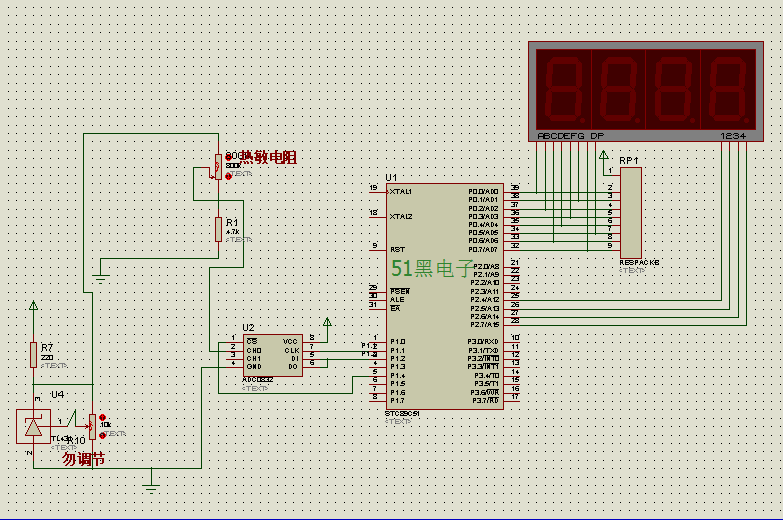The width and height of the screenshot is (783, 520).
Task: Select the U4 TL431 reference diode symbol
Action: coord(33,427)
